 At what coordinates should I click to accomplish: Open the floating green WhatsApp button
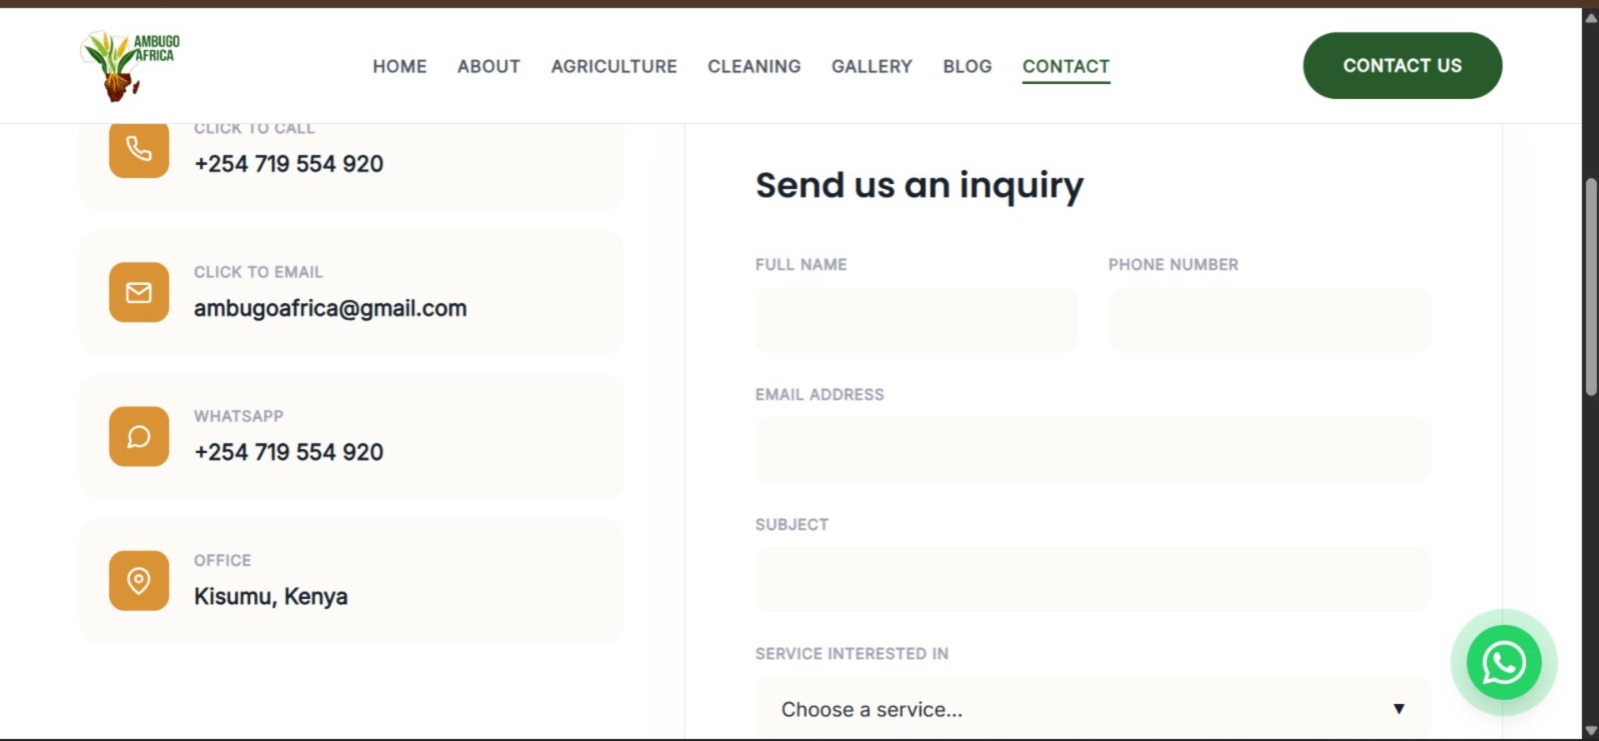coord(1504,662)
